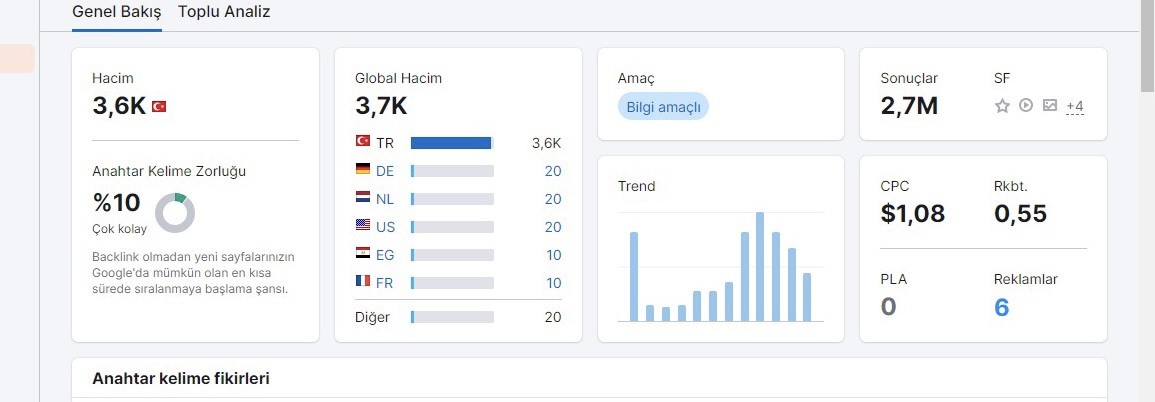Click the Egypt flag icon

pos(362,254)
